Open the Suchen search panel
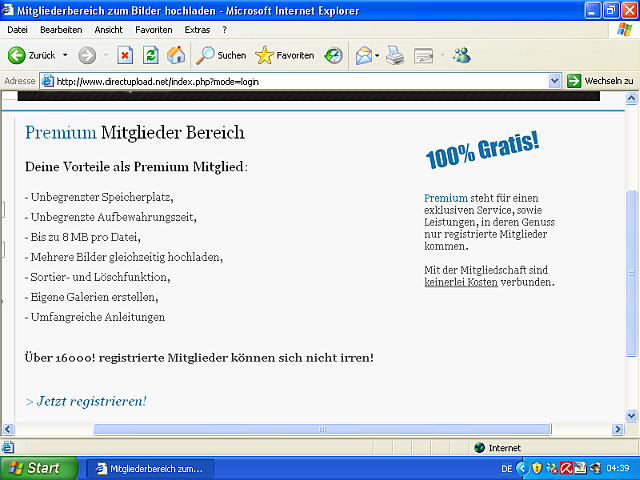Image resolution: width=640 pixels, height=480 pixels. click(x=221, y=55)
